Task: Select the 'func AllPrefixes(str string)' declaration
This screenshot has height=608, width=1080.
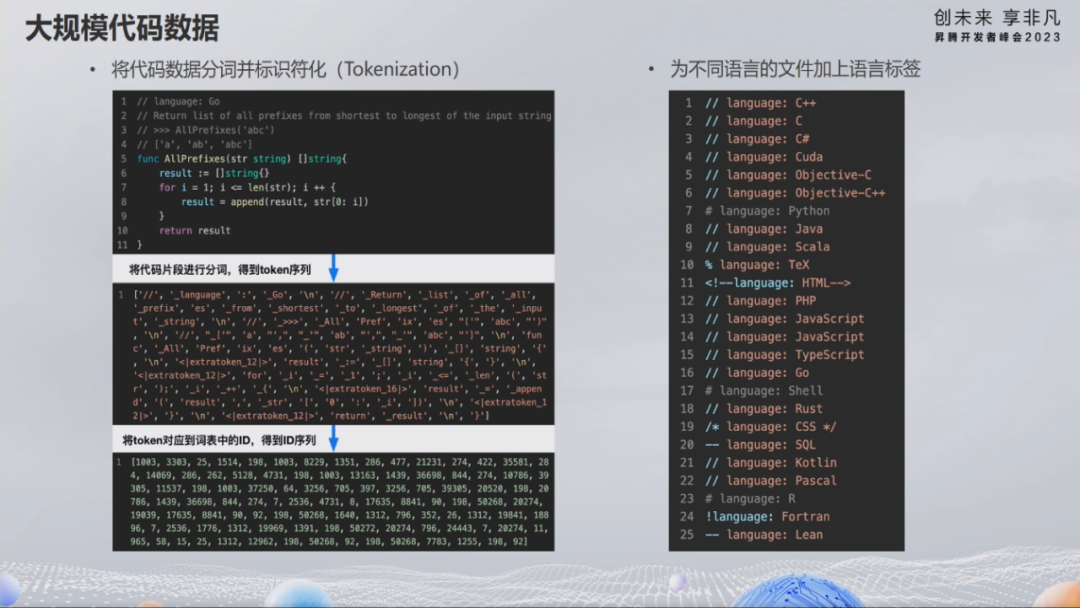Action: (242, 159)
